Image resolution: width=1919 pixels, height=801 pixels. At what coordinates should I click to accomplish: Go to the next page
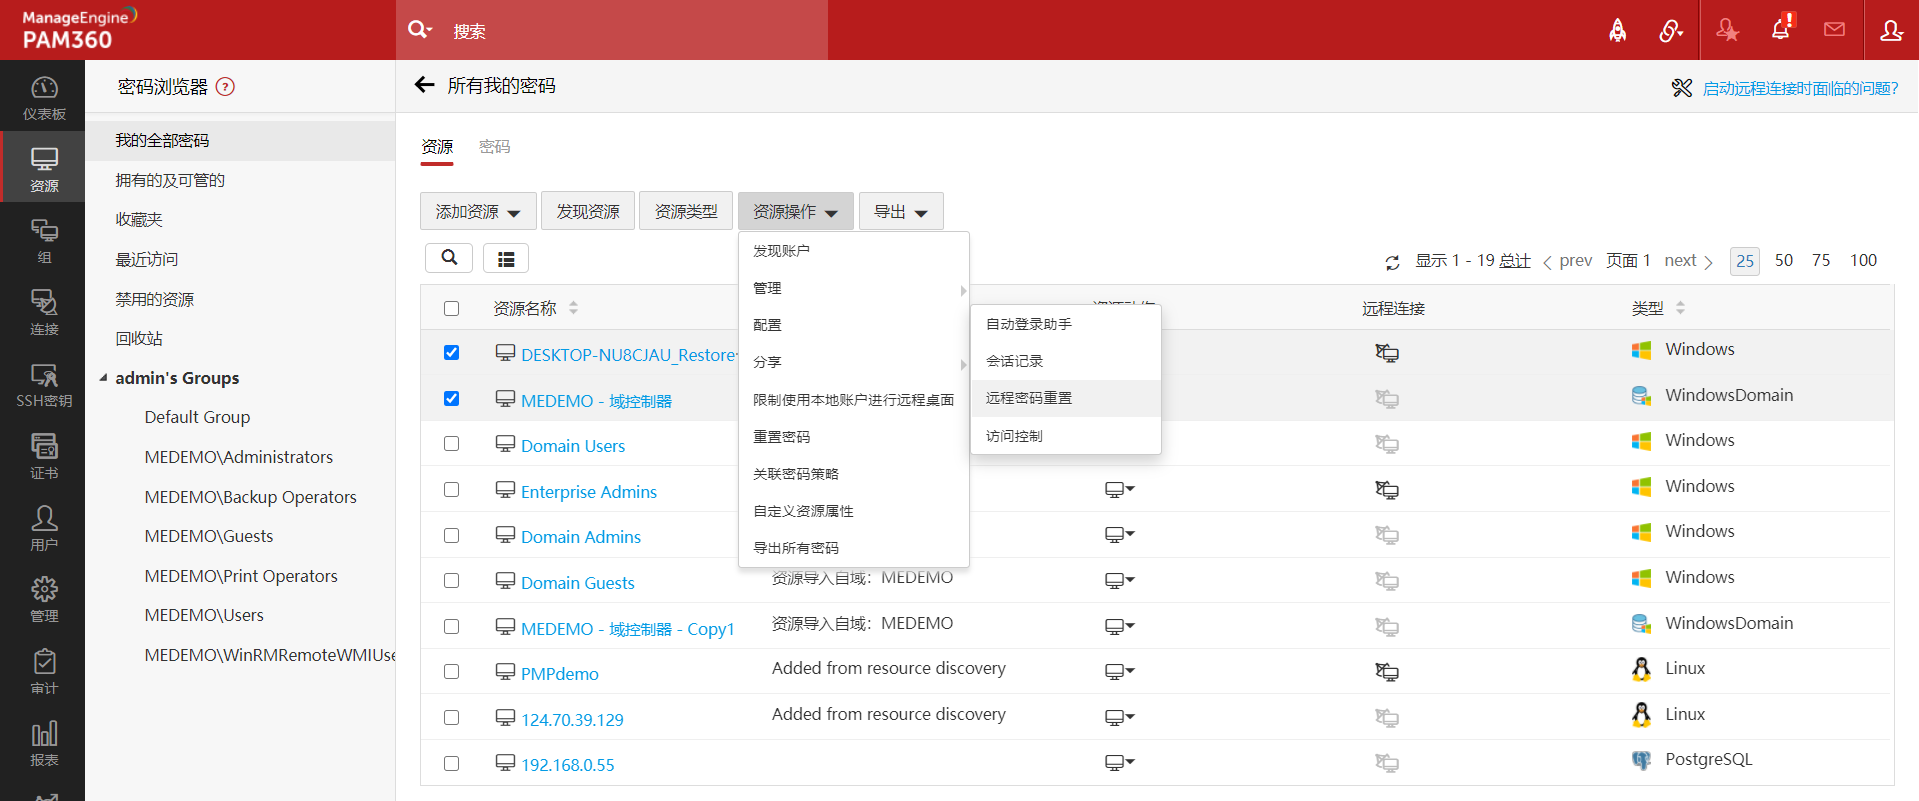(x=1688, y=261)
